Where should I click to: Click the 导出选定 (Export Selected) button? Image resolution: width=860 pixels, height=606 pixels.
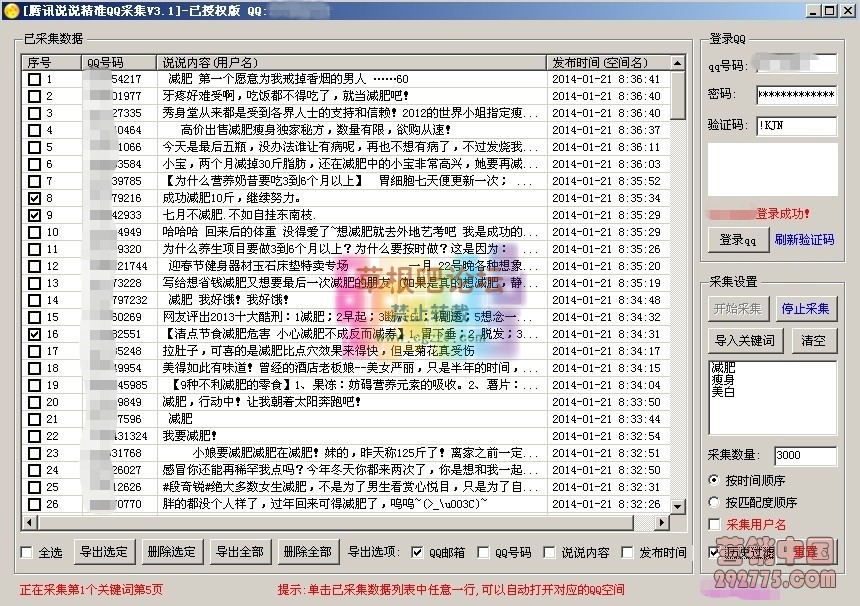(x=103, y=551)
